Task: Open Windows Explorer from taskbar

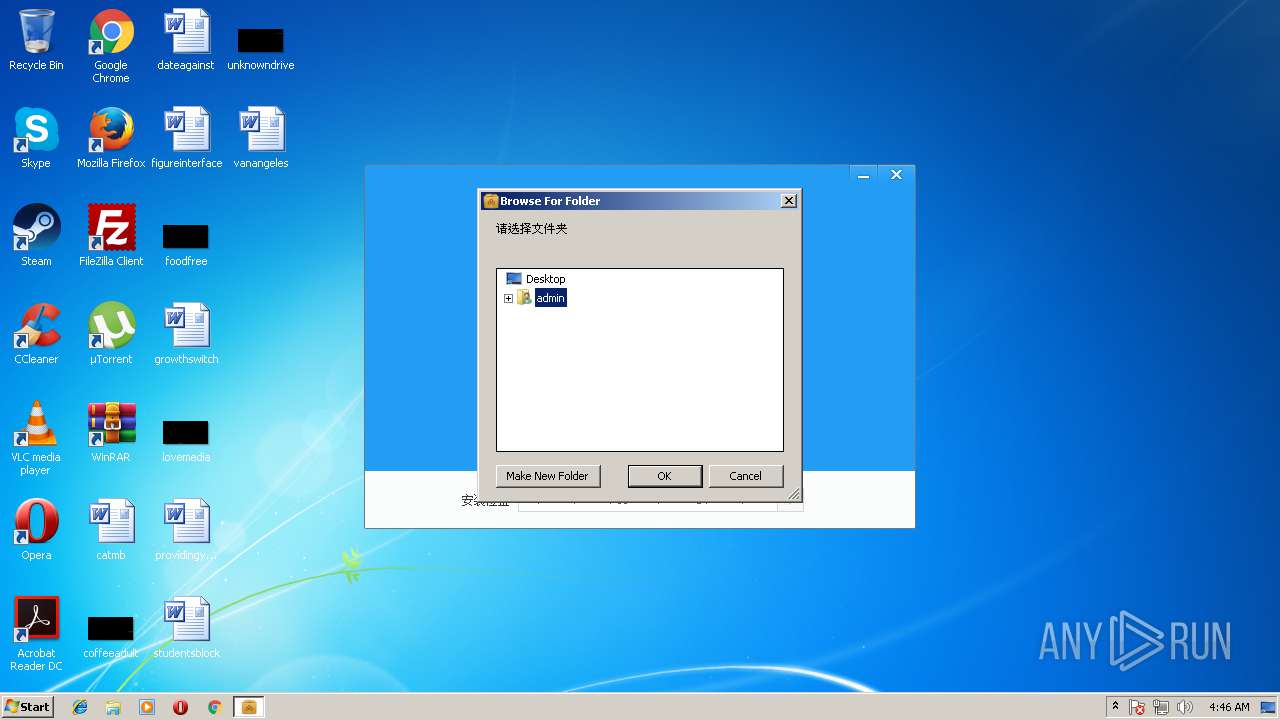Action: [x=113, y=707]
